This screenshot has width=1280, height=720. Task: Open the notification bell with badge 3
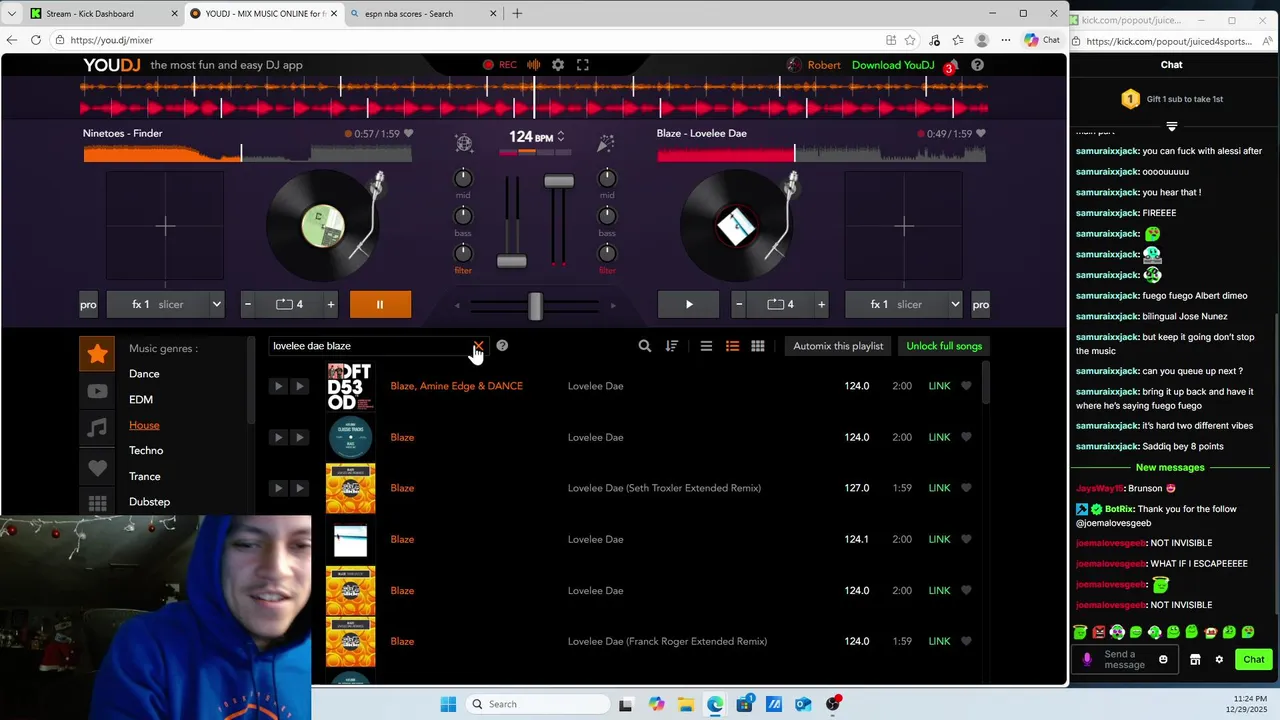[x=952, y=65]
